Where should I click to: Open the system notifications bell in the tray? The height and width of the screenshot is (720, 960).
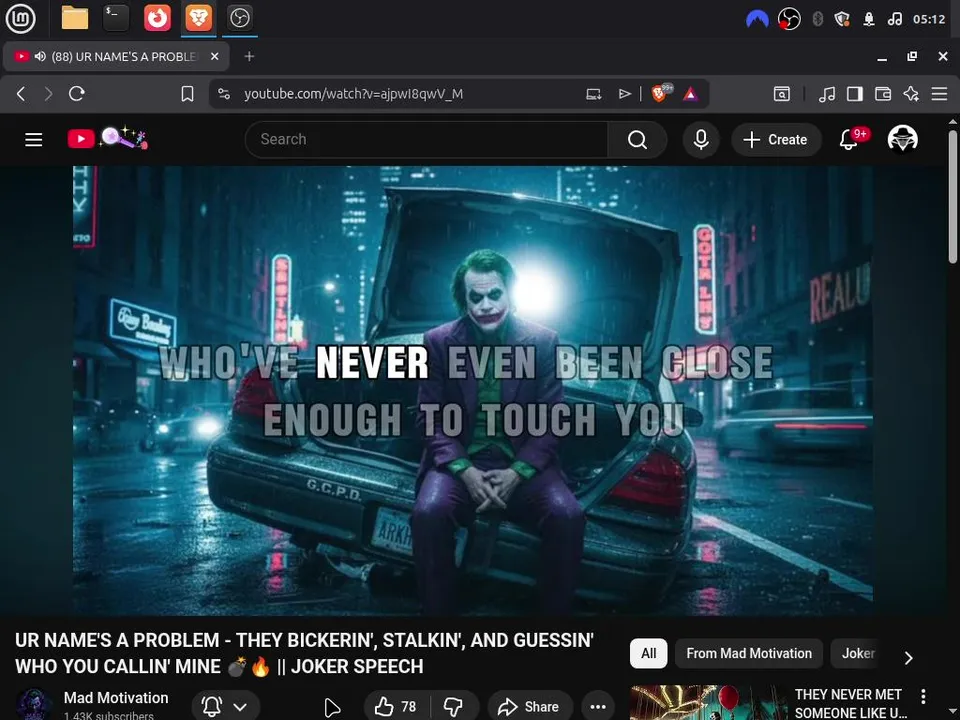[x=868, y=19]
